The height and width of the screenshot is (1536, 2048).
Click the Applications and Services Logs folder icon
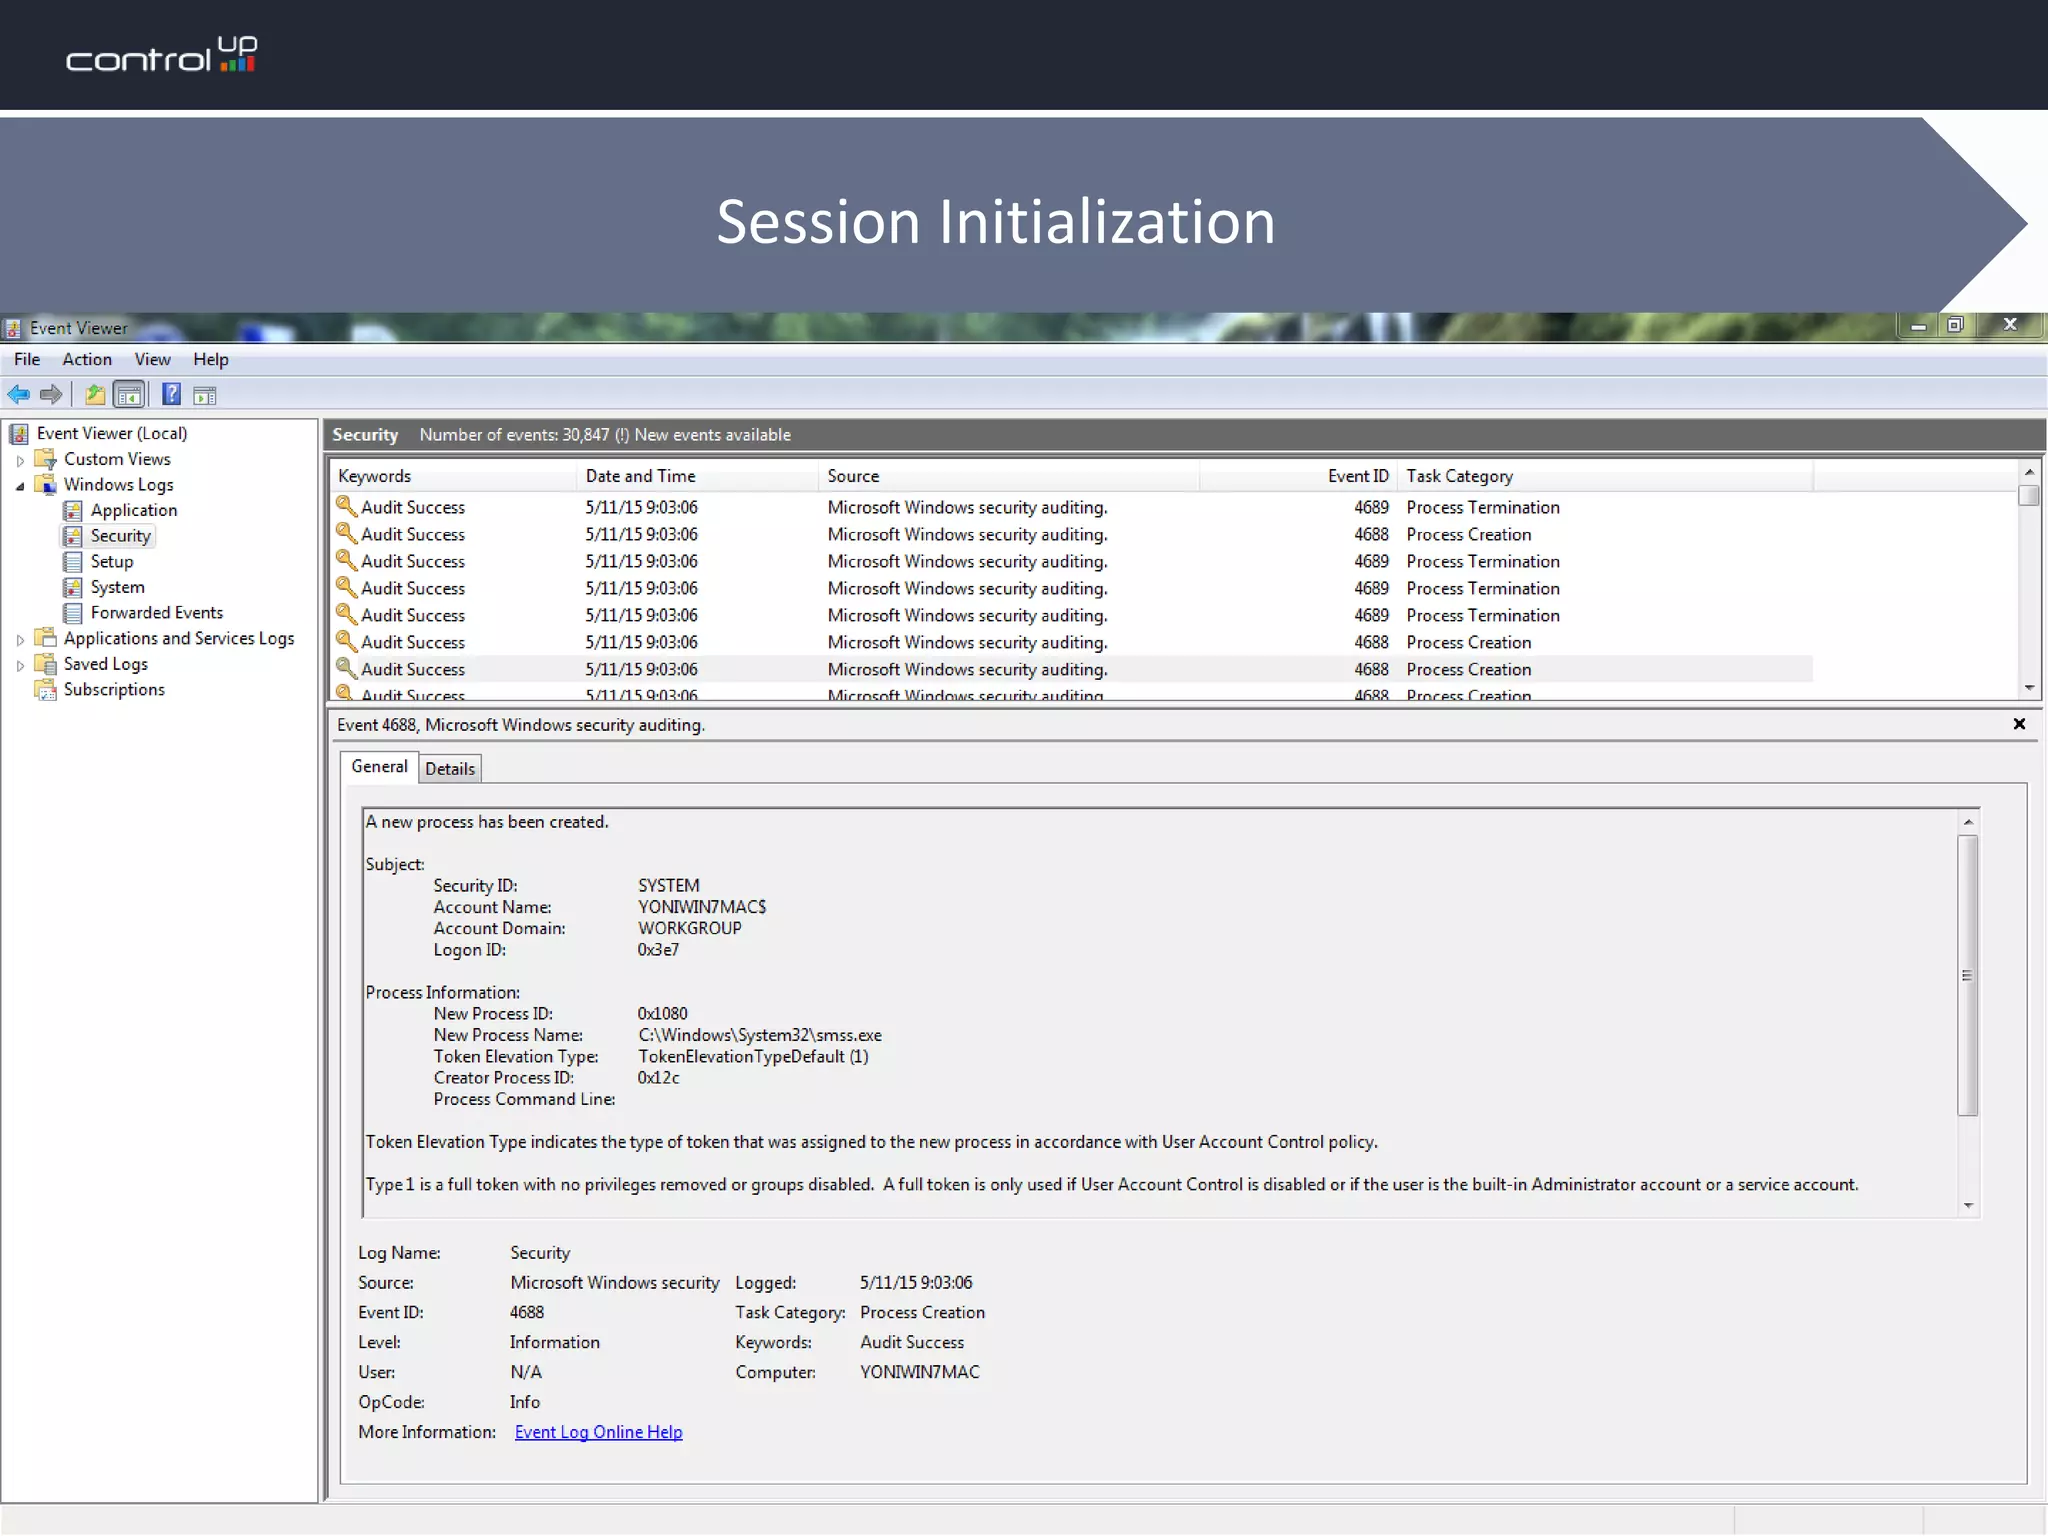pyautogui.click(x=45, y=638)
